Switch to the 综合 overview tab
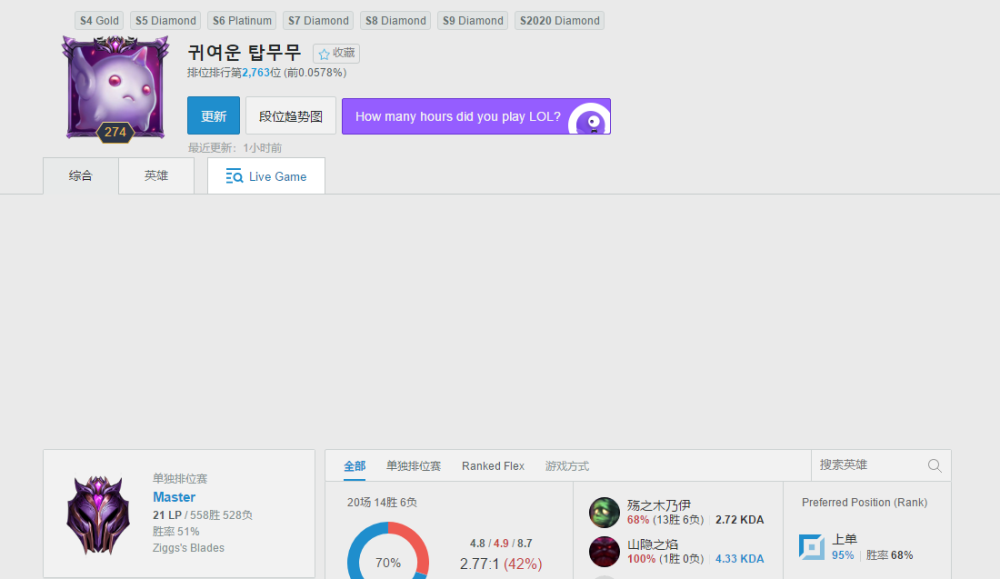This screenshot has width=1000, height=579. [81, 176]
